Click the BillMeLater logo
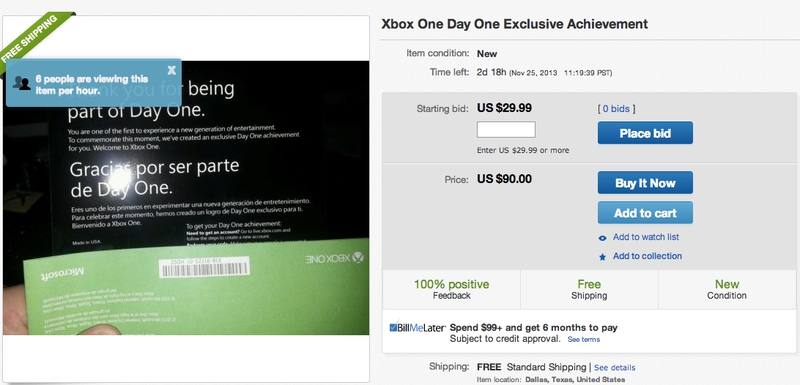This screenshot has height=385, width=800. click(x=417, y=327)
